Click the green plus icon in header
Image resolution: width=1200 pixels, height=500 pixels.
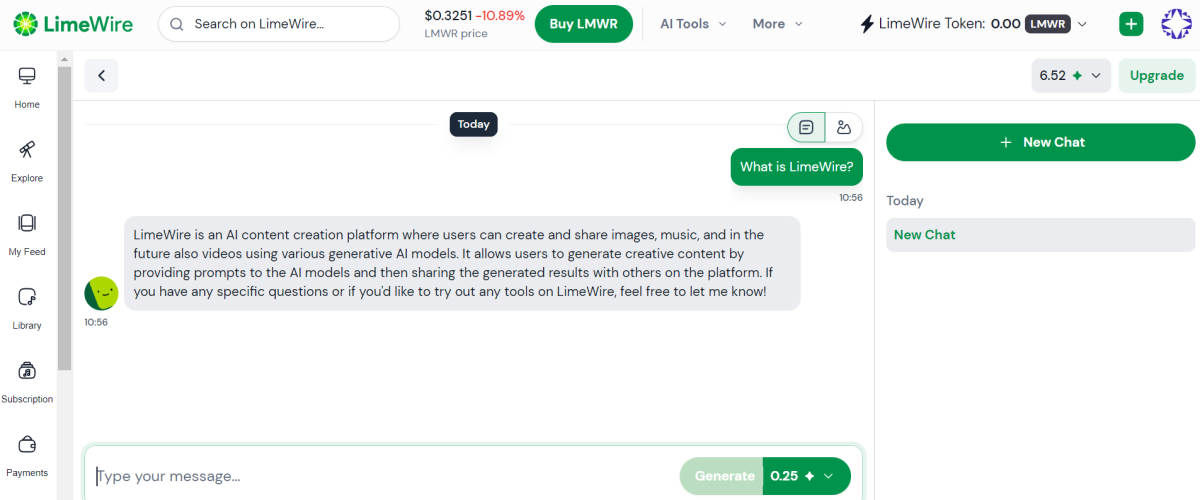click(1131, 24)
